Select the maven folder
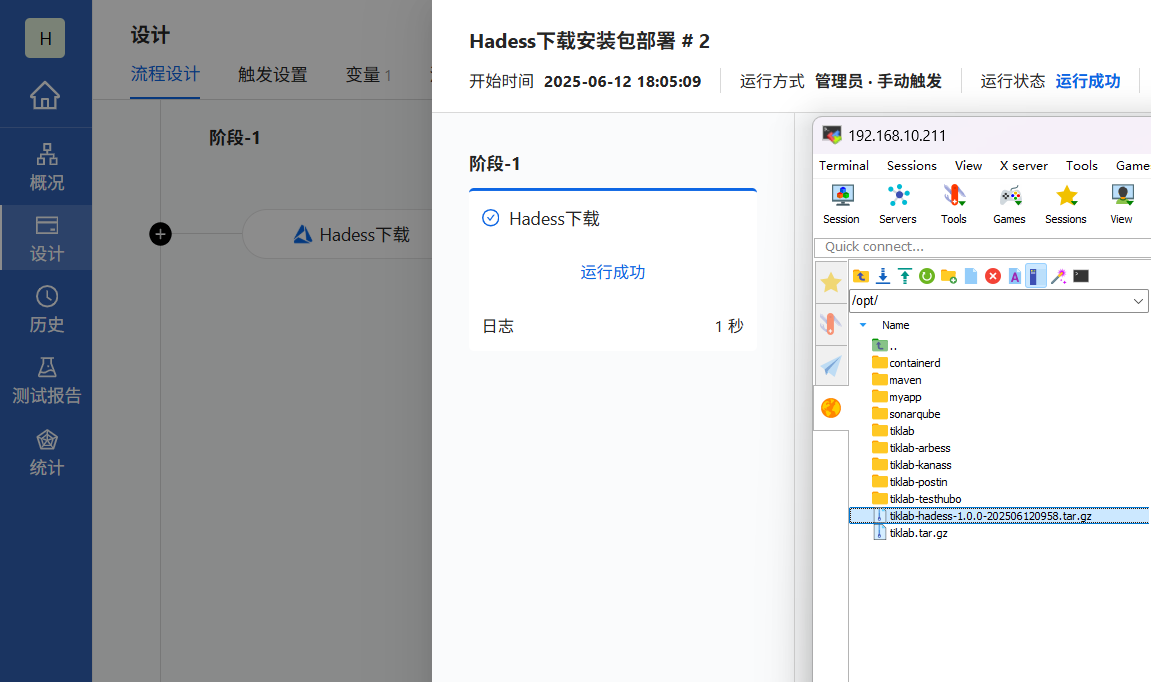Screen dimensions: 1151x682 tap(897, 380)
